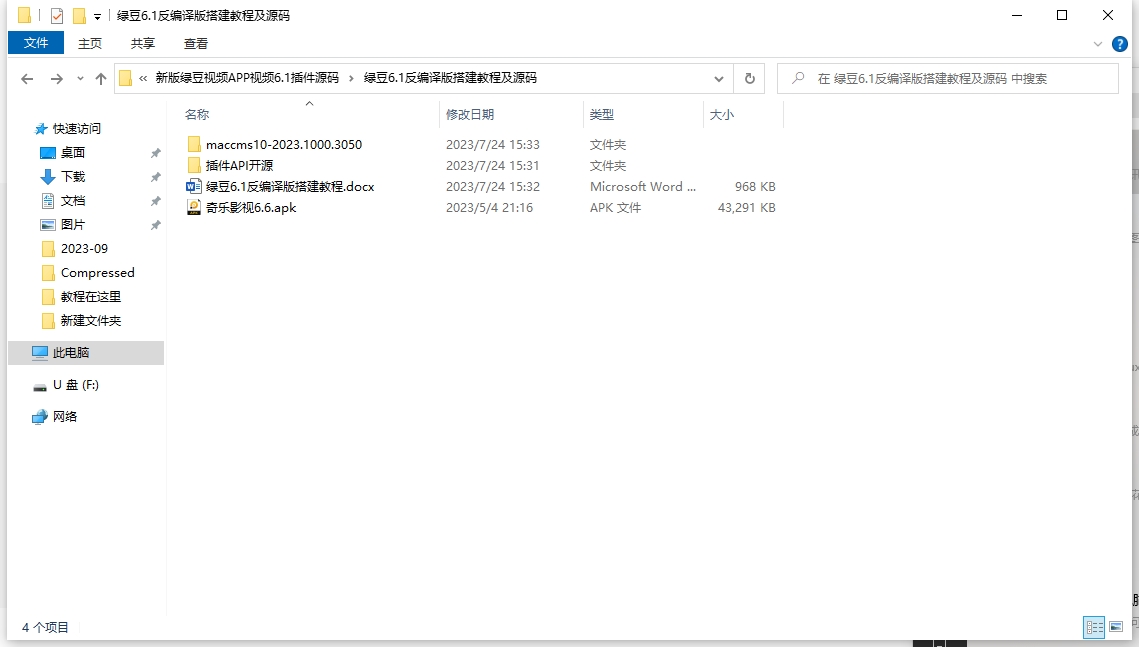Go back with the left arrow
The height and width of the screenshot is (647, 1139).
27,78
